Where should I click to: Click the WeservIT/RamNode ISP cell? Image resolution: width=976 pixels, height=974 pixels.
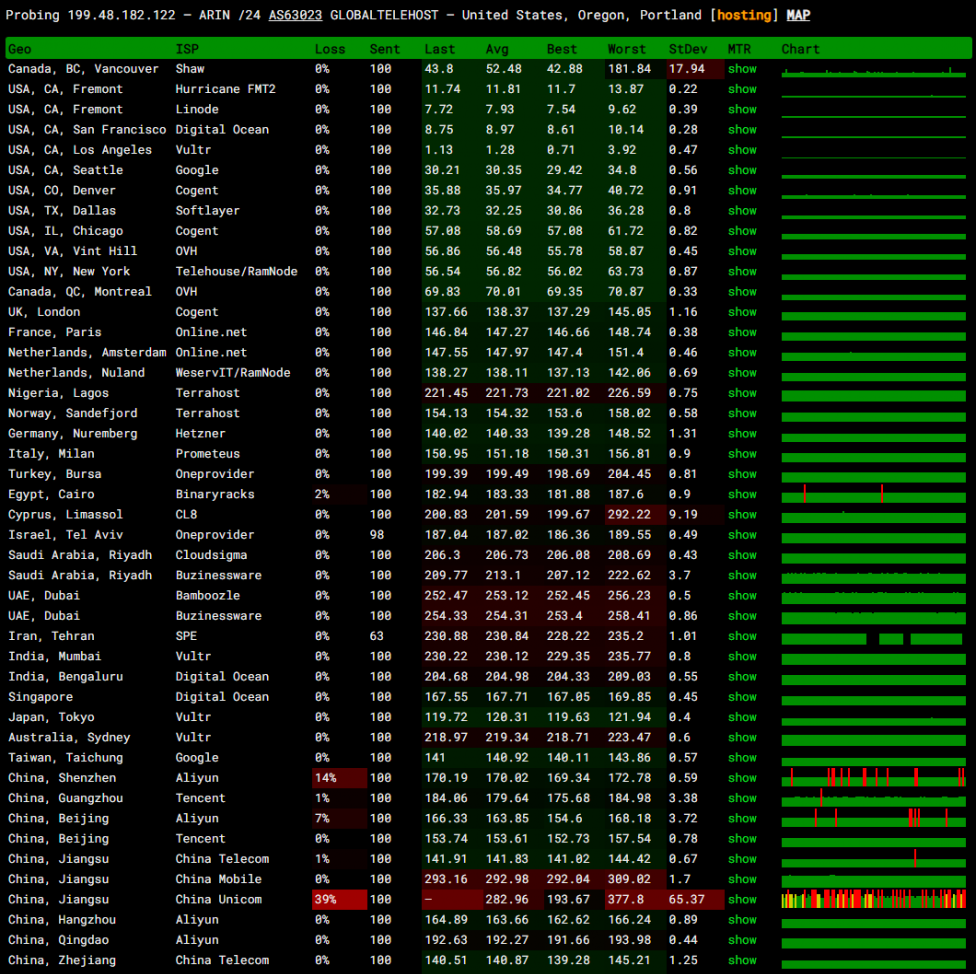(x=233, y=373)
